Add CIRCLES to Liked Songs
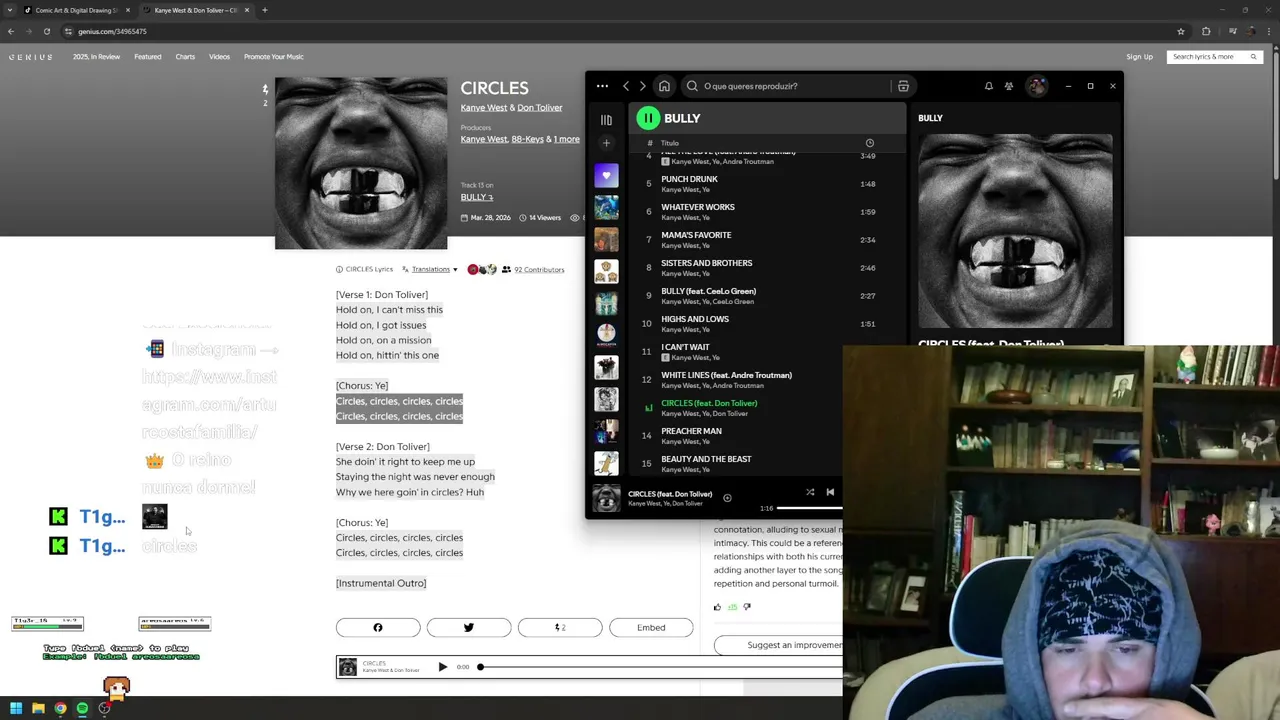Image resolution: width=1280 pixels, height=720 pixels. pyautogui.click(x=727, y=498)
